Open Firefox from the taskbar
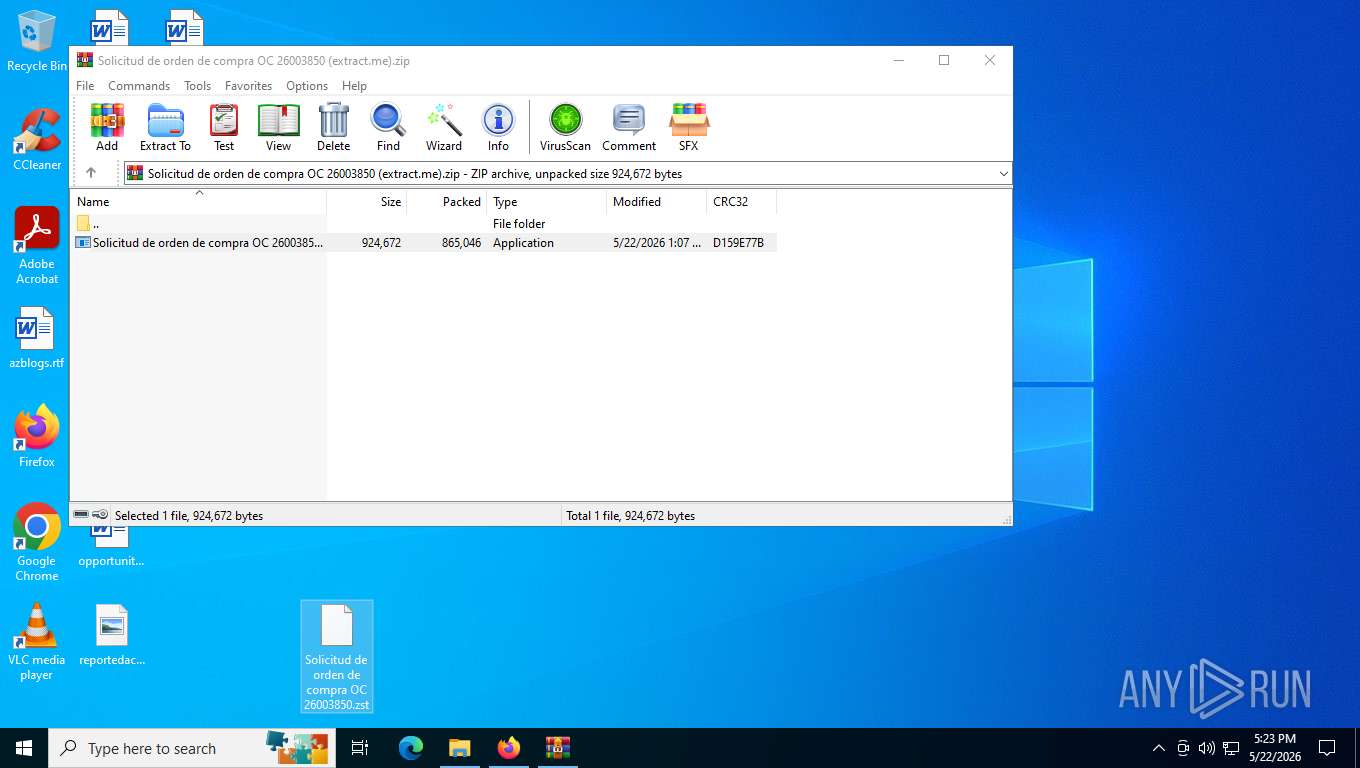Image resolution: width=1360 pixels, height=768 pixels. click(509, 748)
